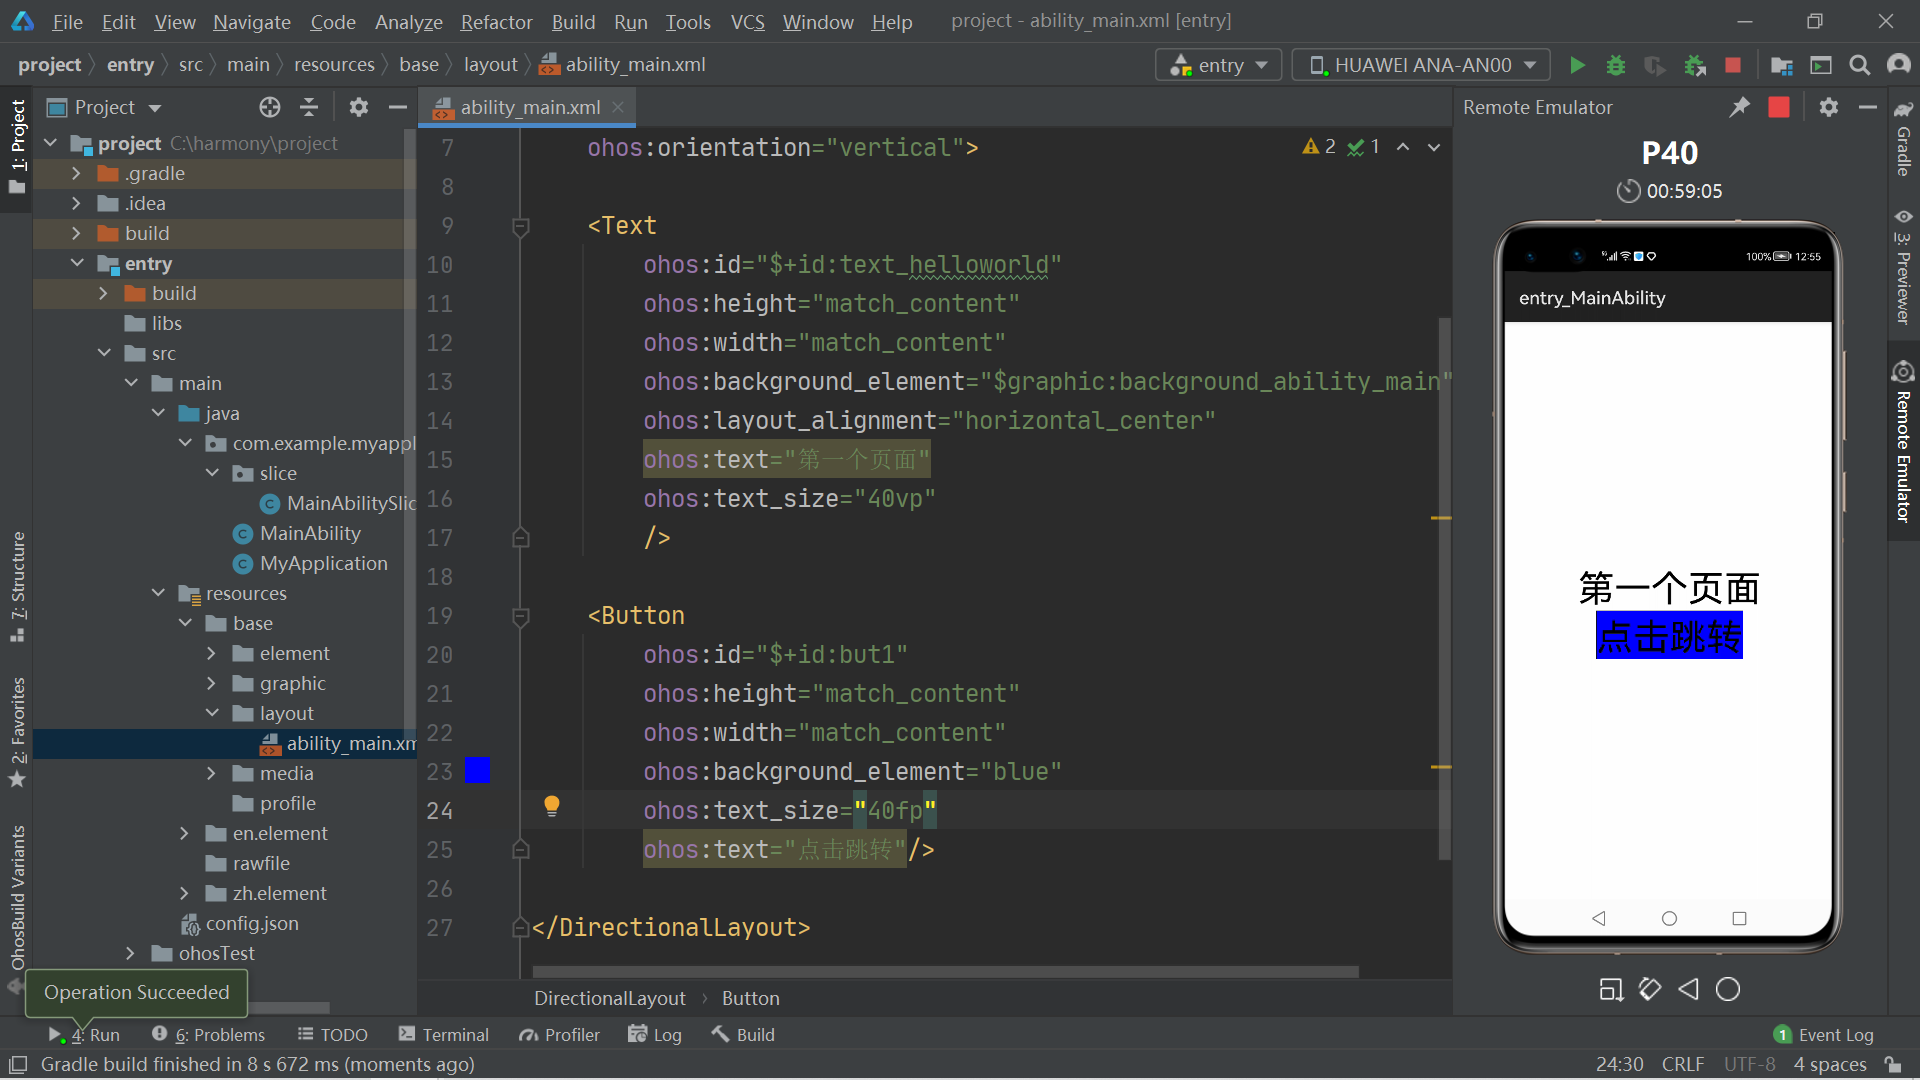
Task: Stop the running app via toolbar
Action: pos(1733,65)
